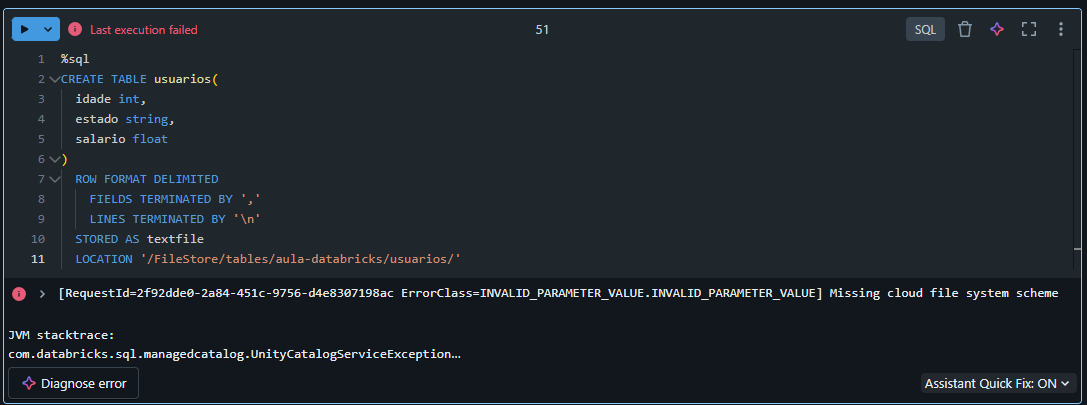Click line number 5 in the gutter

(40, 139)
